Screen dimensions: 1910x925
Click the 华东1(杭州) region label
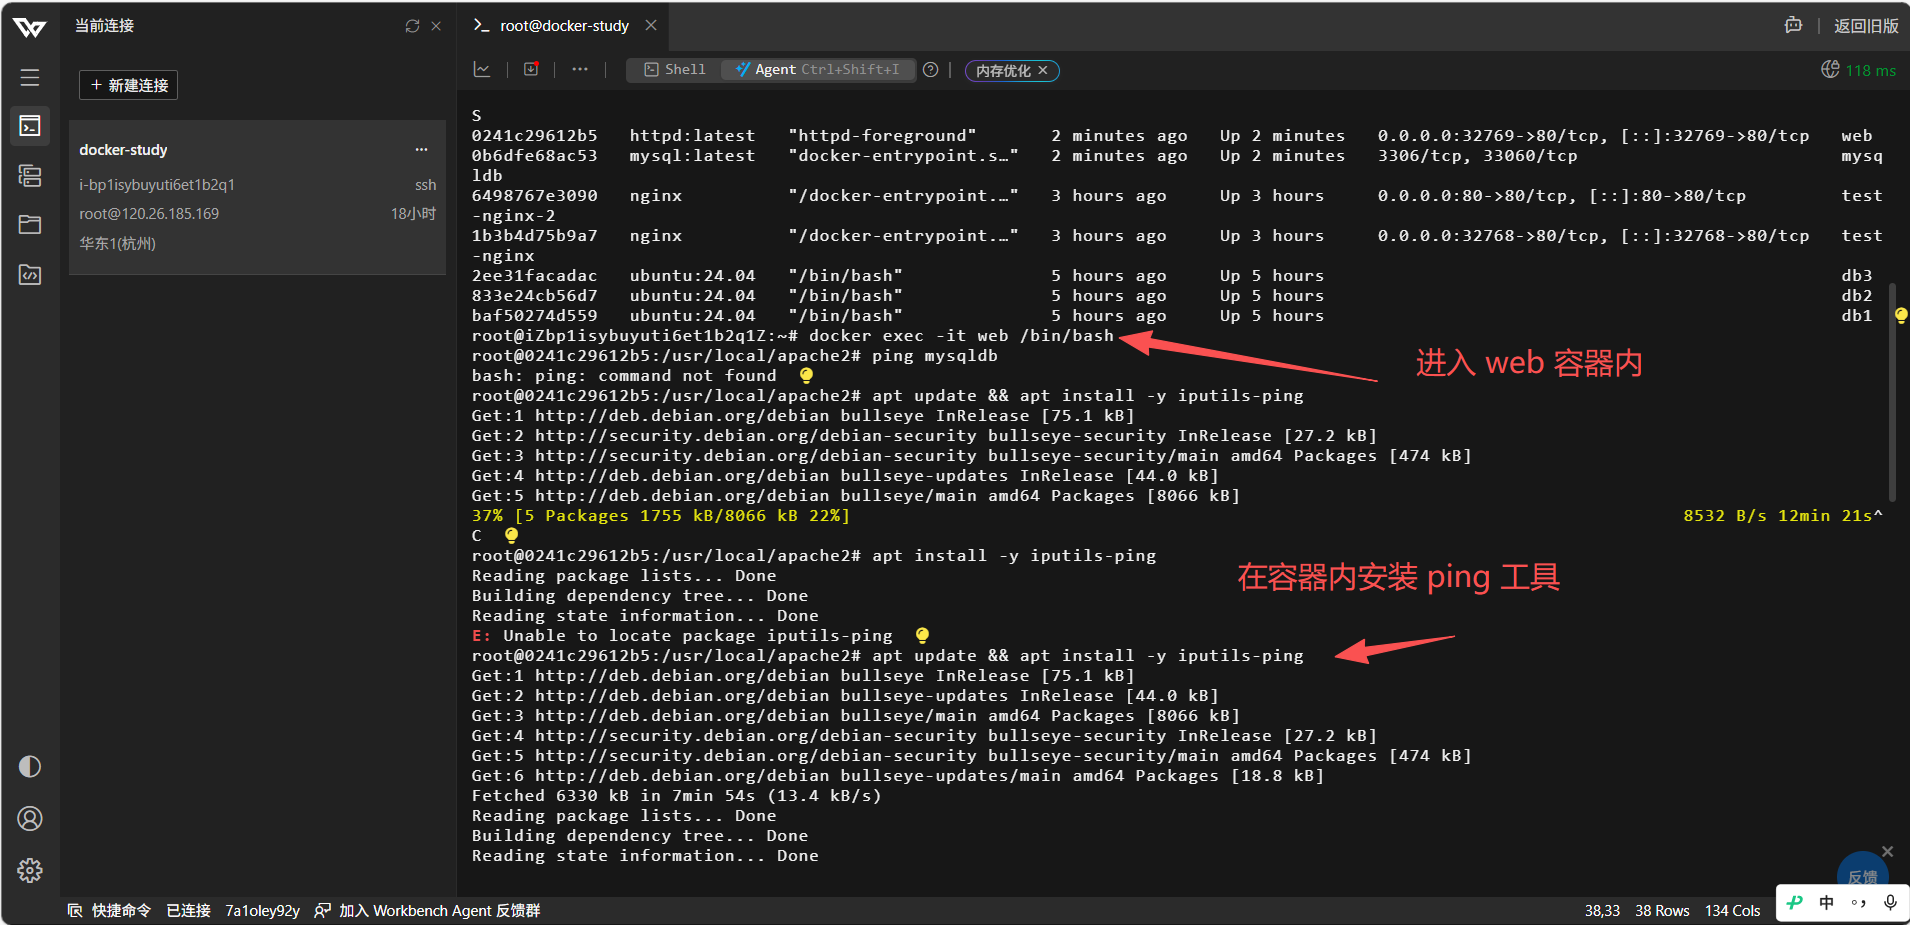pyautogui.click(x=118, y=243)
